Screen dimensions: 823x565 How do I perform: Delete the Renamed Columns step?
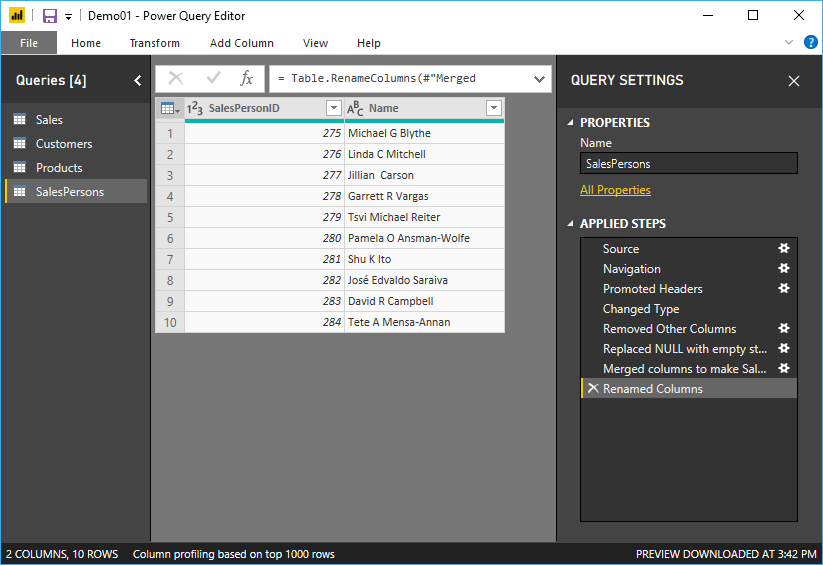[593, 388]
